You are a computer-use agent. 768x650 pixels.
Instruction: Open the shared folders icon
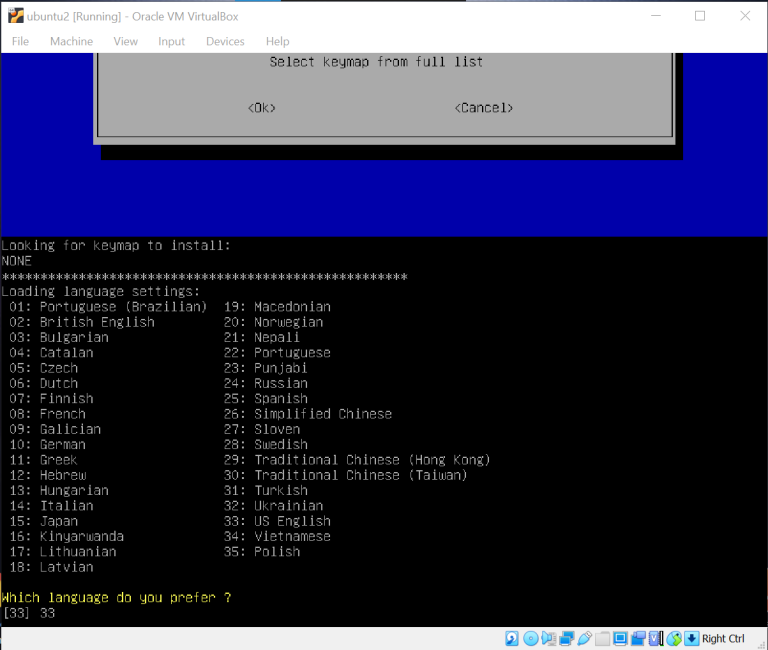click(602, 638)
